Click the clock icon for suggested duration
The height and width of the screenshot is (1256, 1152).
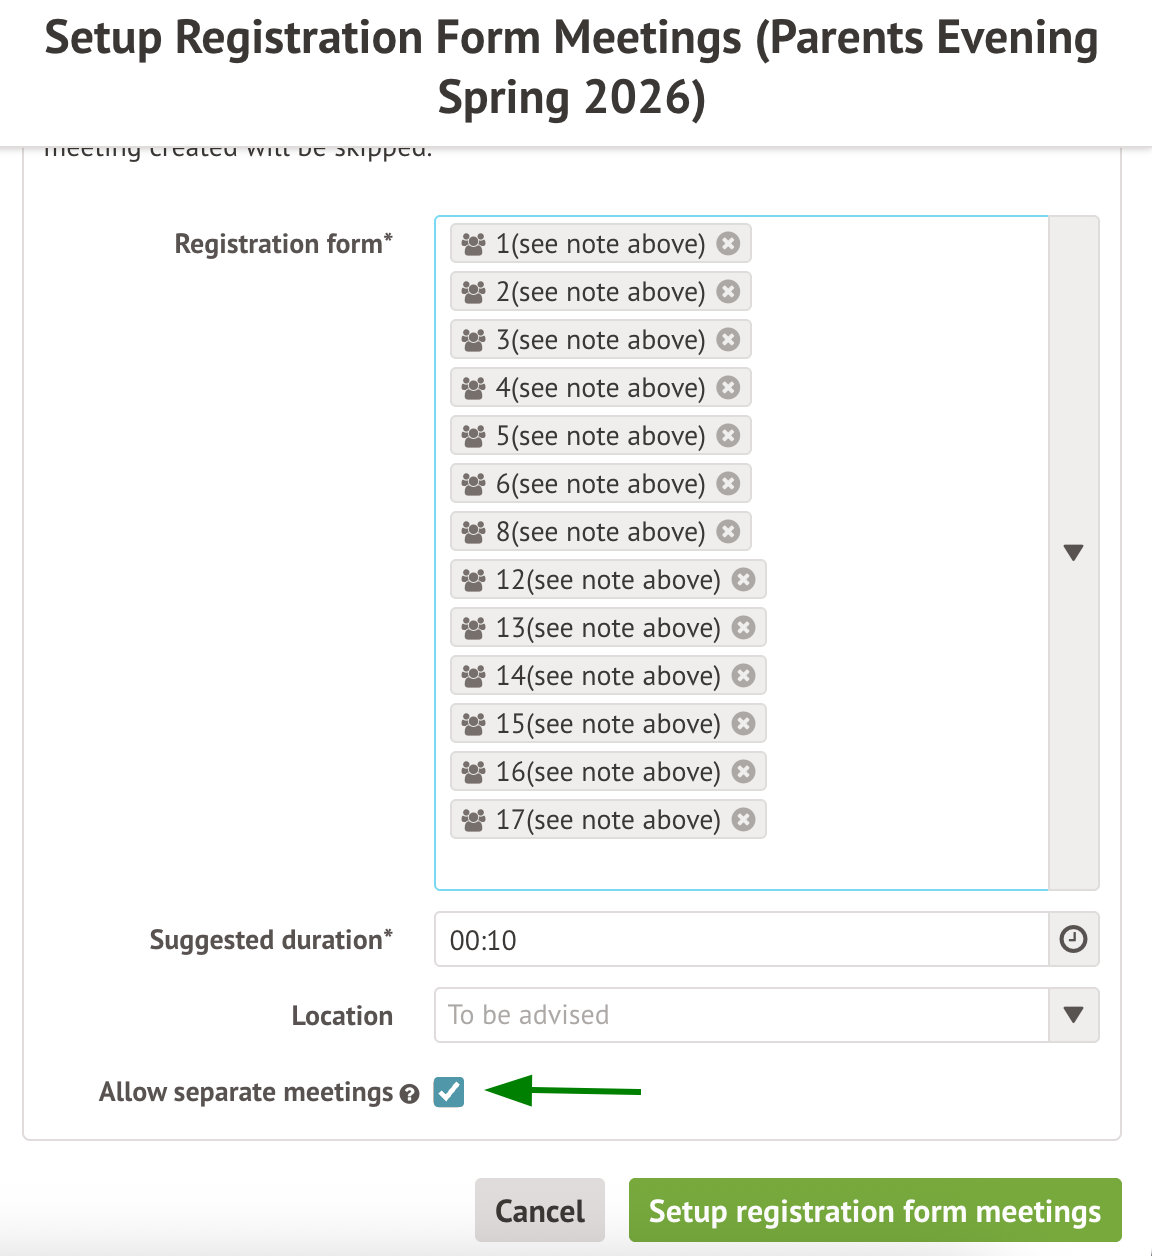click(1073, 939)
